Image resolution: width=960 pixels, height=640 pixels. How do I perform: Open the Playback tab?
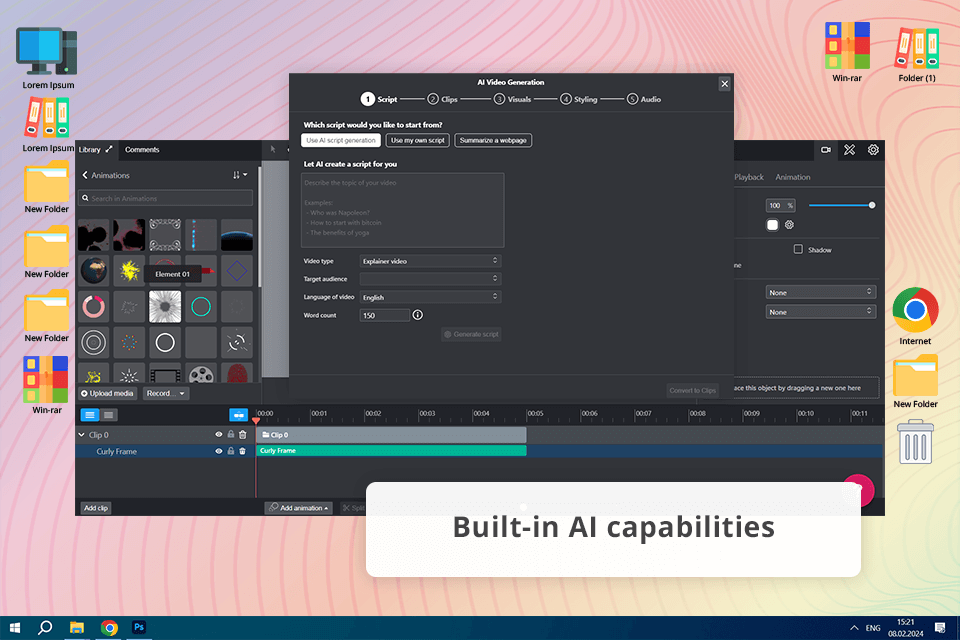tap(749, 177)
